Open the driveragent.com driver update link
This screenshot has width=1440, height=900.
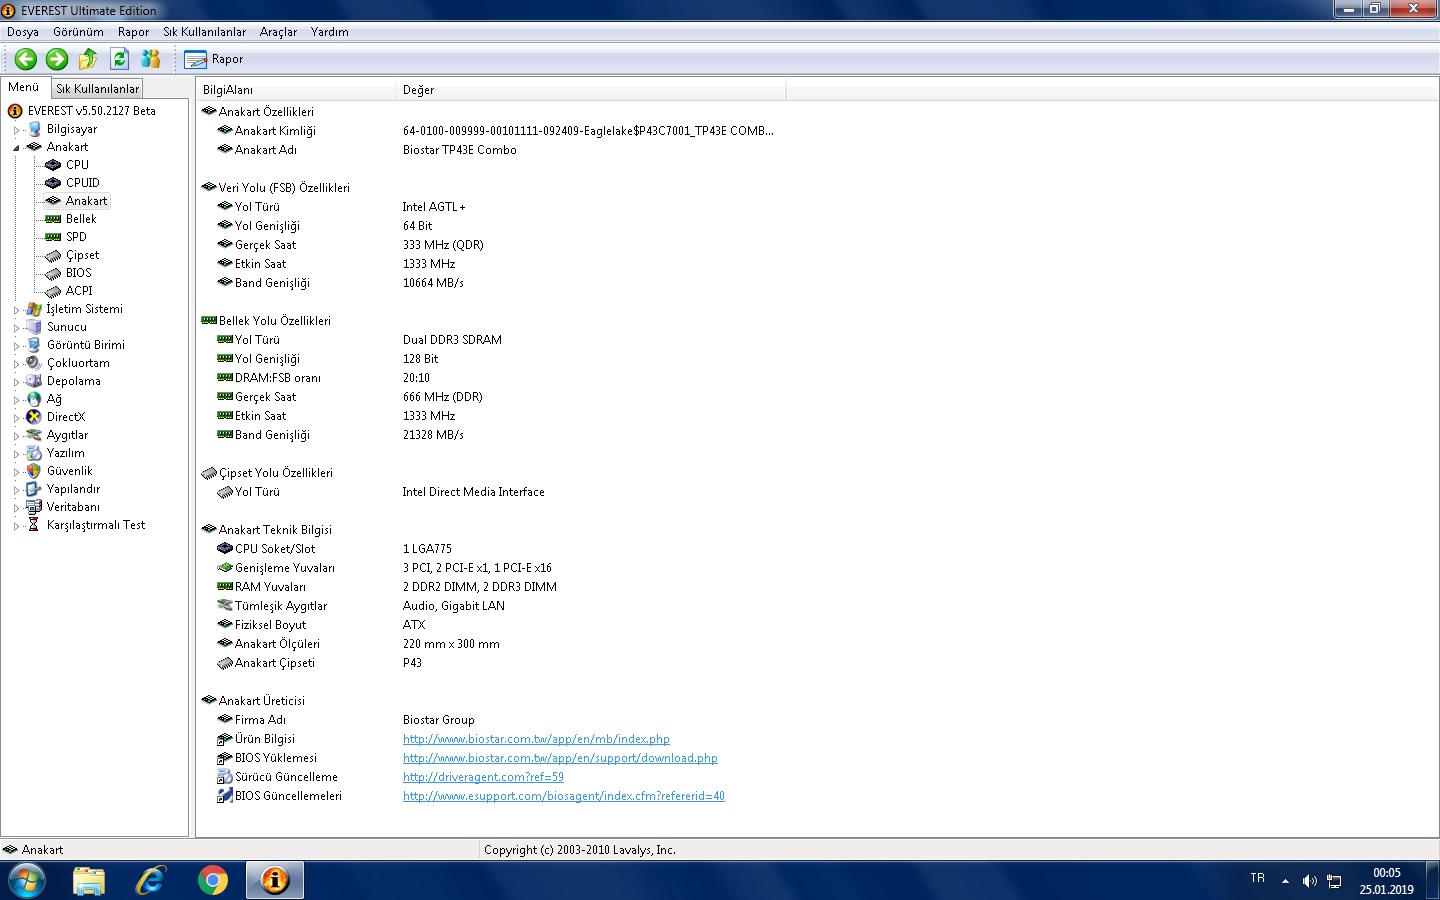tap(483, 777)
